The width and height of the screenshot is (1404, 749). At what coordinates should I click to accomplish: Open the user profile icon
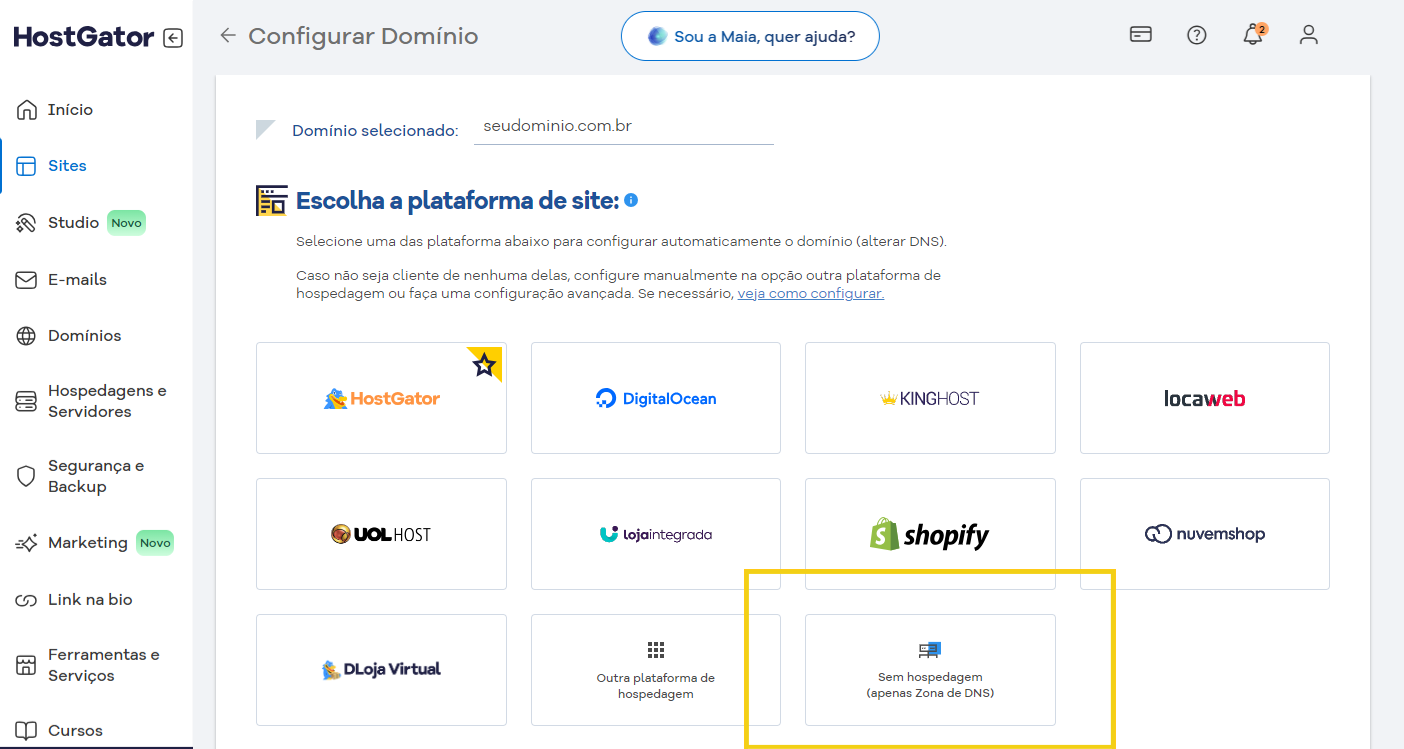coord(1309,35)
